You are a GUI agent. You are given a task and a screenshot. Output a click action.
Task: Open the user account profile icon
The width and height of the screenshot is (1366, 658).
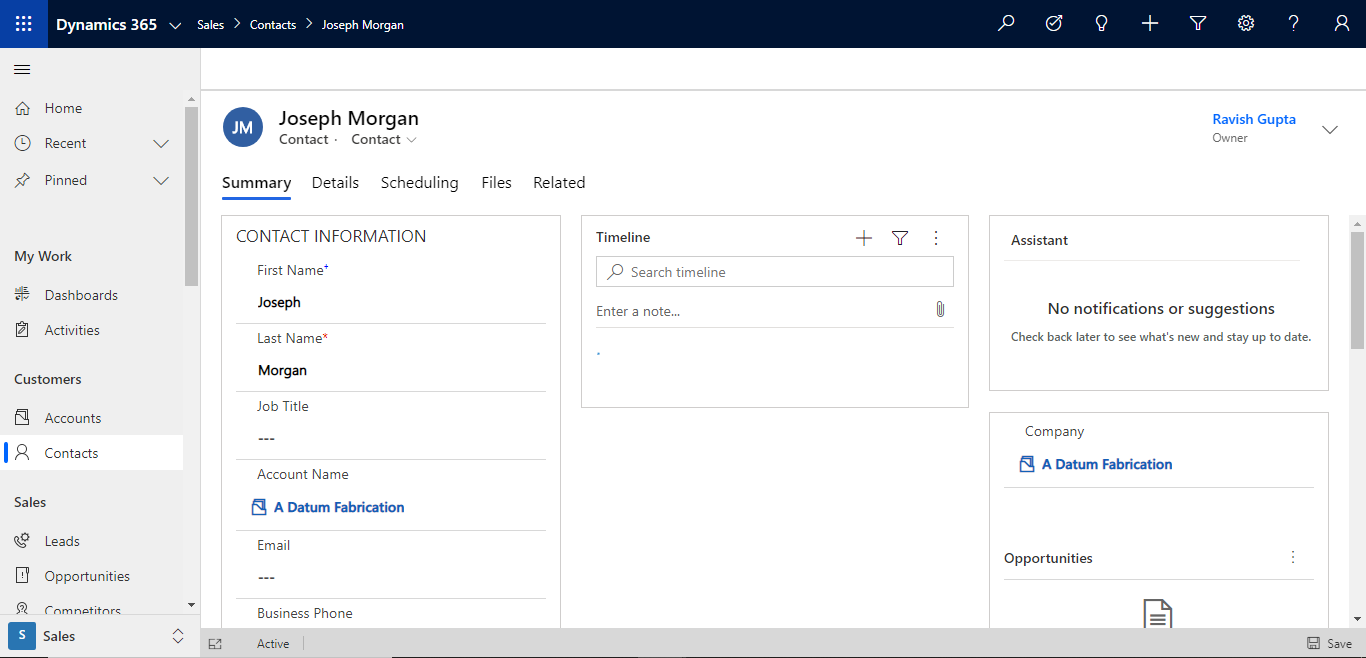(1342, 24)
